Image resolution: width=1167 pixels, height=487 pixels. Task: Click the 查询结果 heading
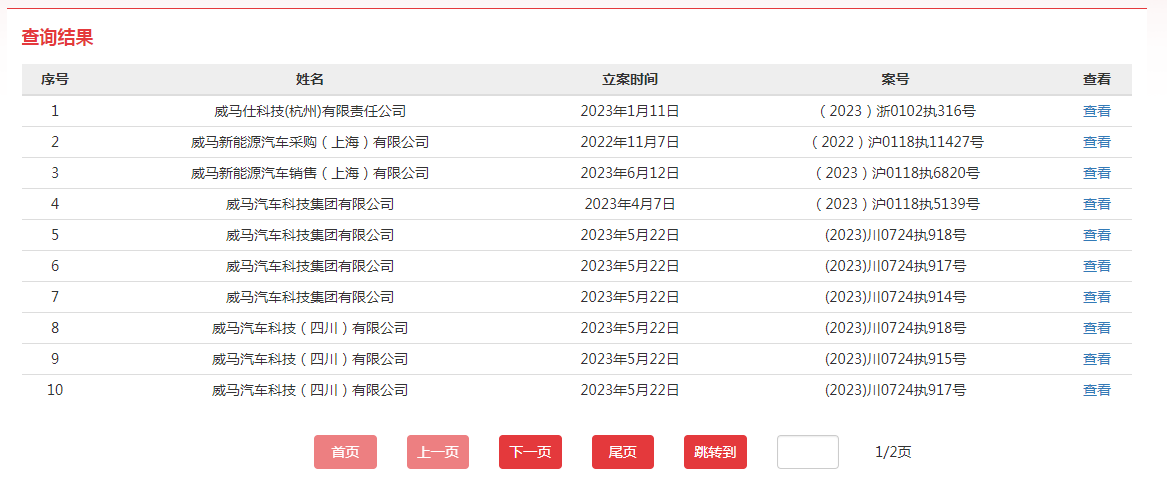57,38
